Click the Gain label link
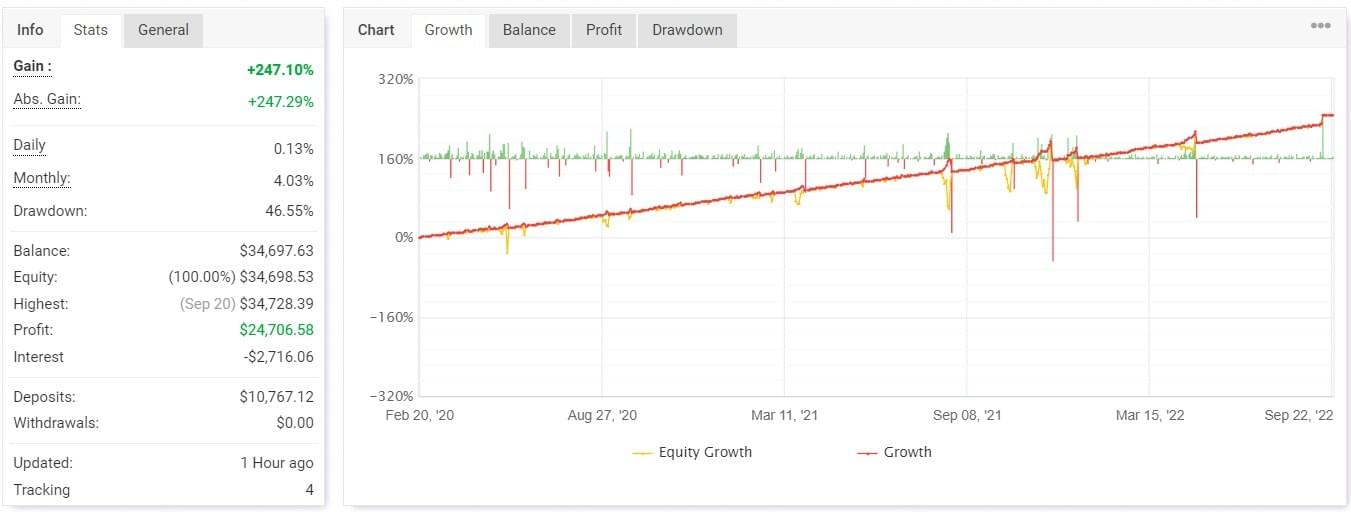The width and height of the screenshot is (1351, 512). tap(32, 66)
